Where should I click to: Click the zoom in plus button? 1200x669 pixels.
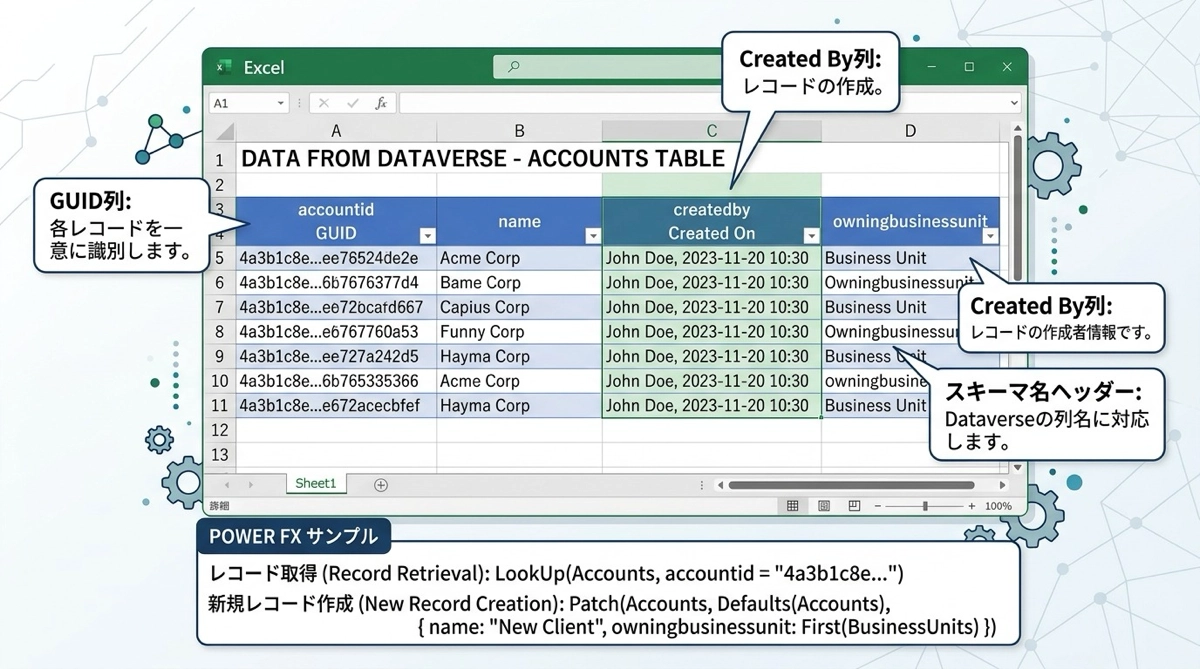coord(971,506)
